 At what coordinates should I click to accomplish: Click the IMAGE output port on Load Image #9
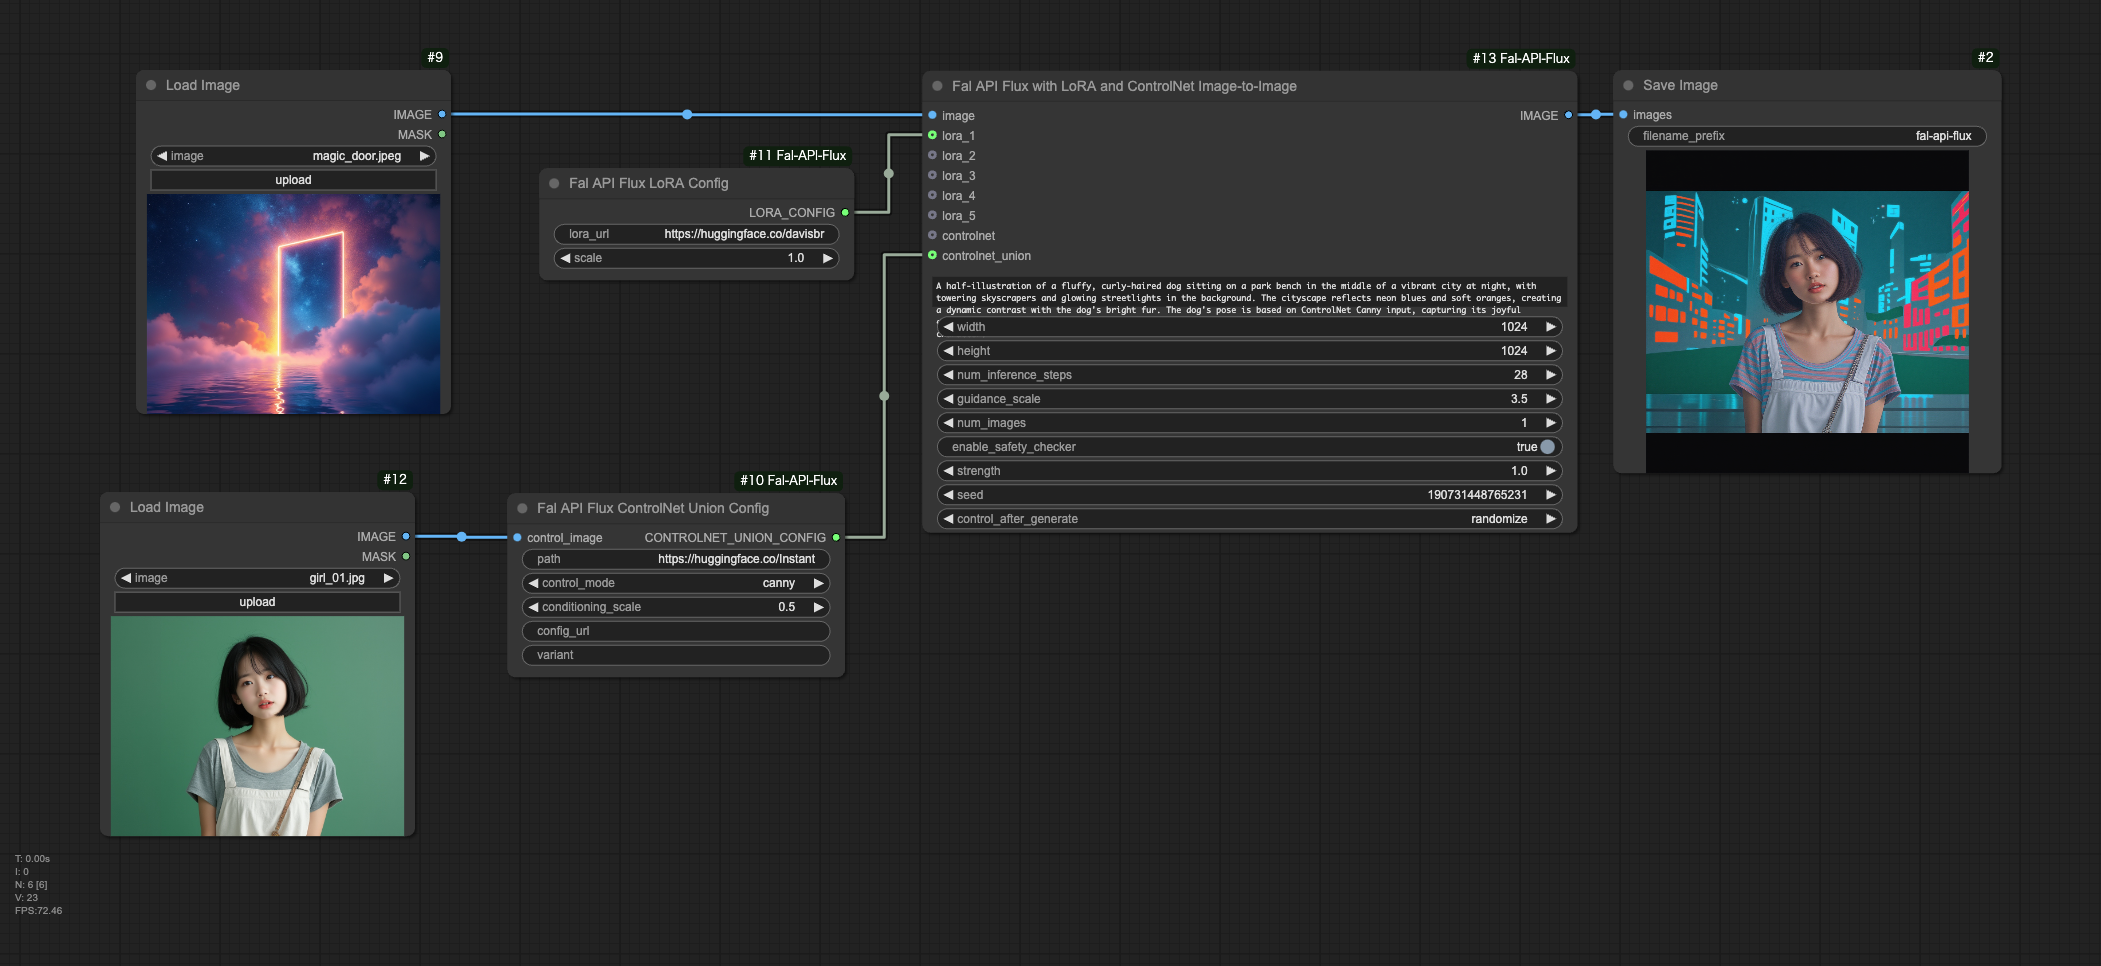(x=443, y=114)
